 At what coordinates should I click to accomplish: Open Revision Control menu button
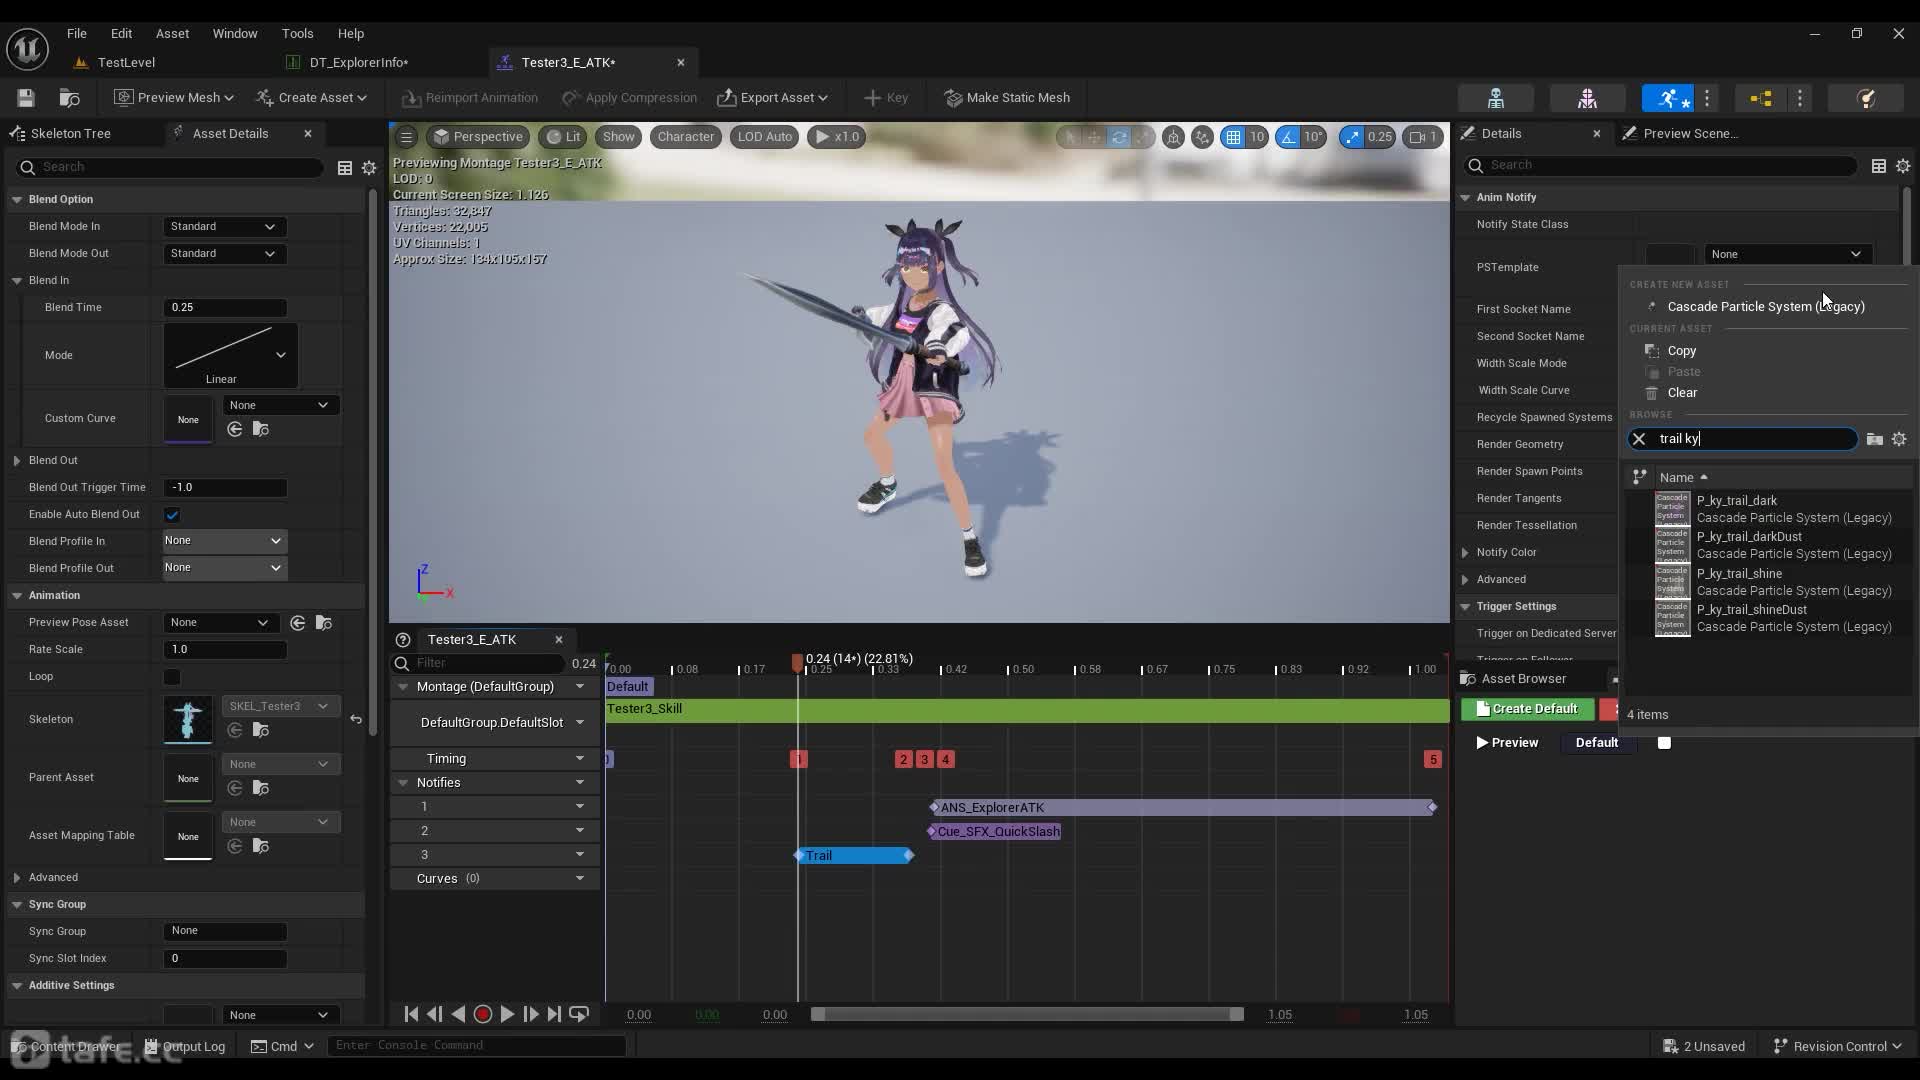(x=1837, y=1046)
